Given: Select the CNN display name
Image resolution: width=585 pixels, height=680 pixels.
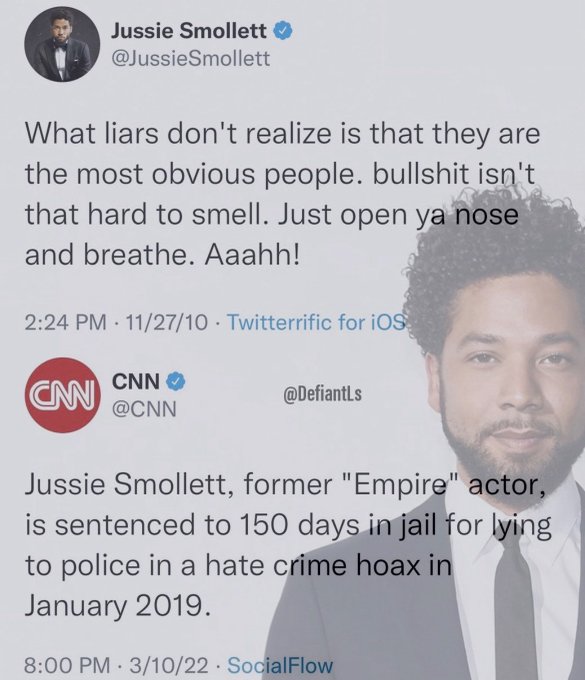Looking at the screenshot, I should [136, 382].
